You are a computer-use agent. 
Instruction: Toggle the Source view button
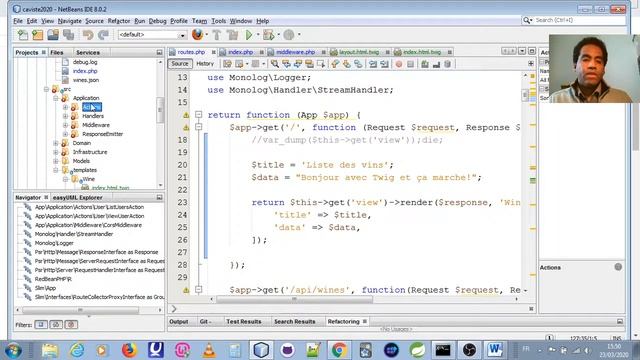pos(180,64)
